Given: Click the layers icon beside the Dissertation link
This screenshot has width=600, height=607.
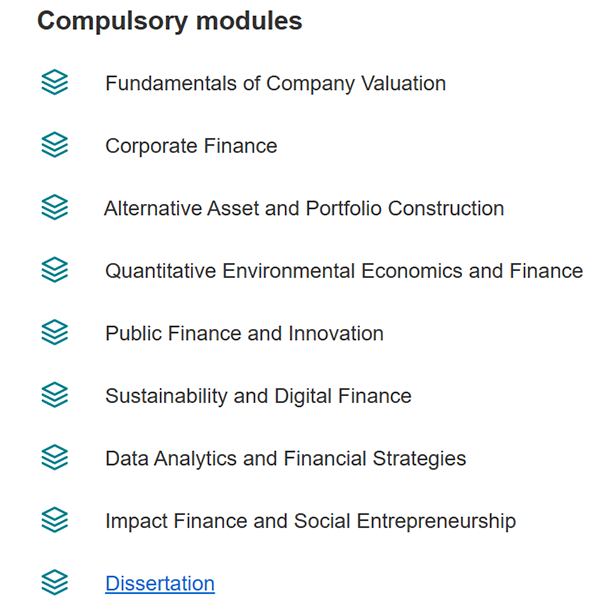Looking at the screenshot, I should point(55,582).
